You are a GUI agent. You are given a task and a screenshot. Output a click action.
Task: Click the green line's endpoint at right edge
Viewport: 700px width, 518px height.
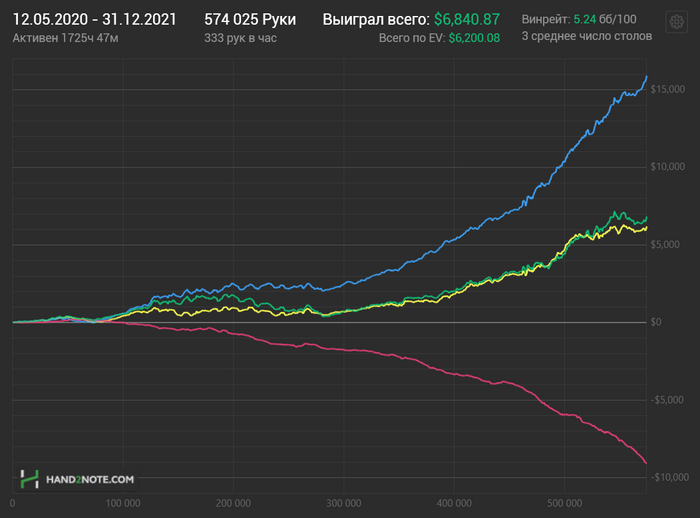click(646, 217)
